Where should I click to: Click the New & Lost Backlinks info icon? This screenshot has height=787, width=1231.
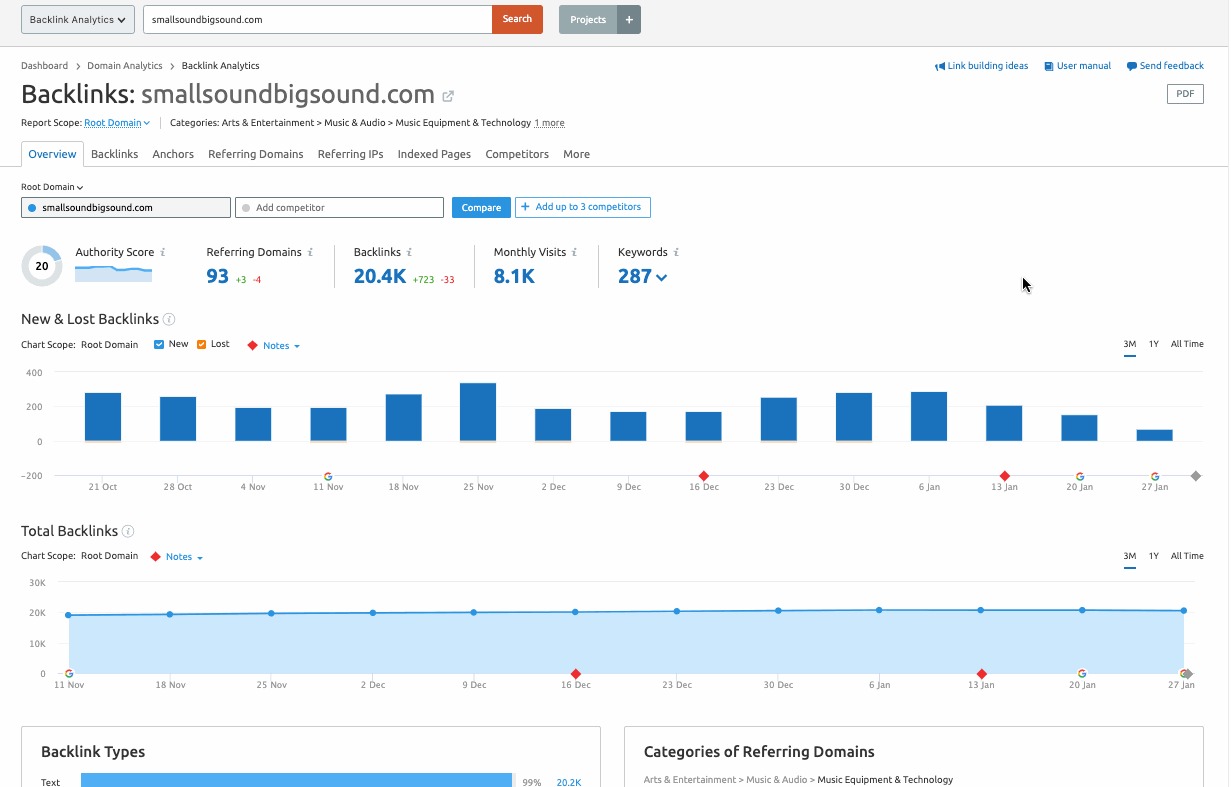click(x=169, y=320)
